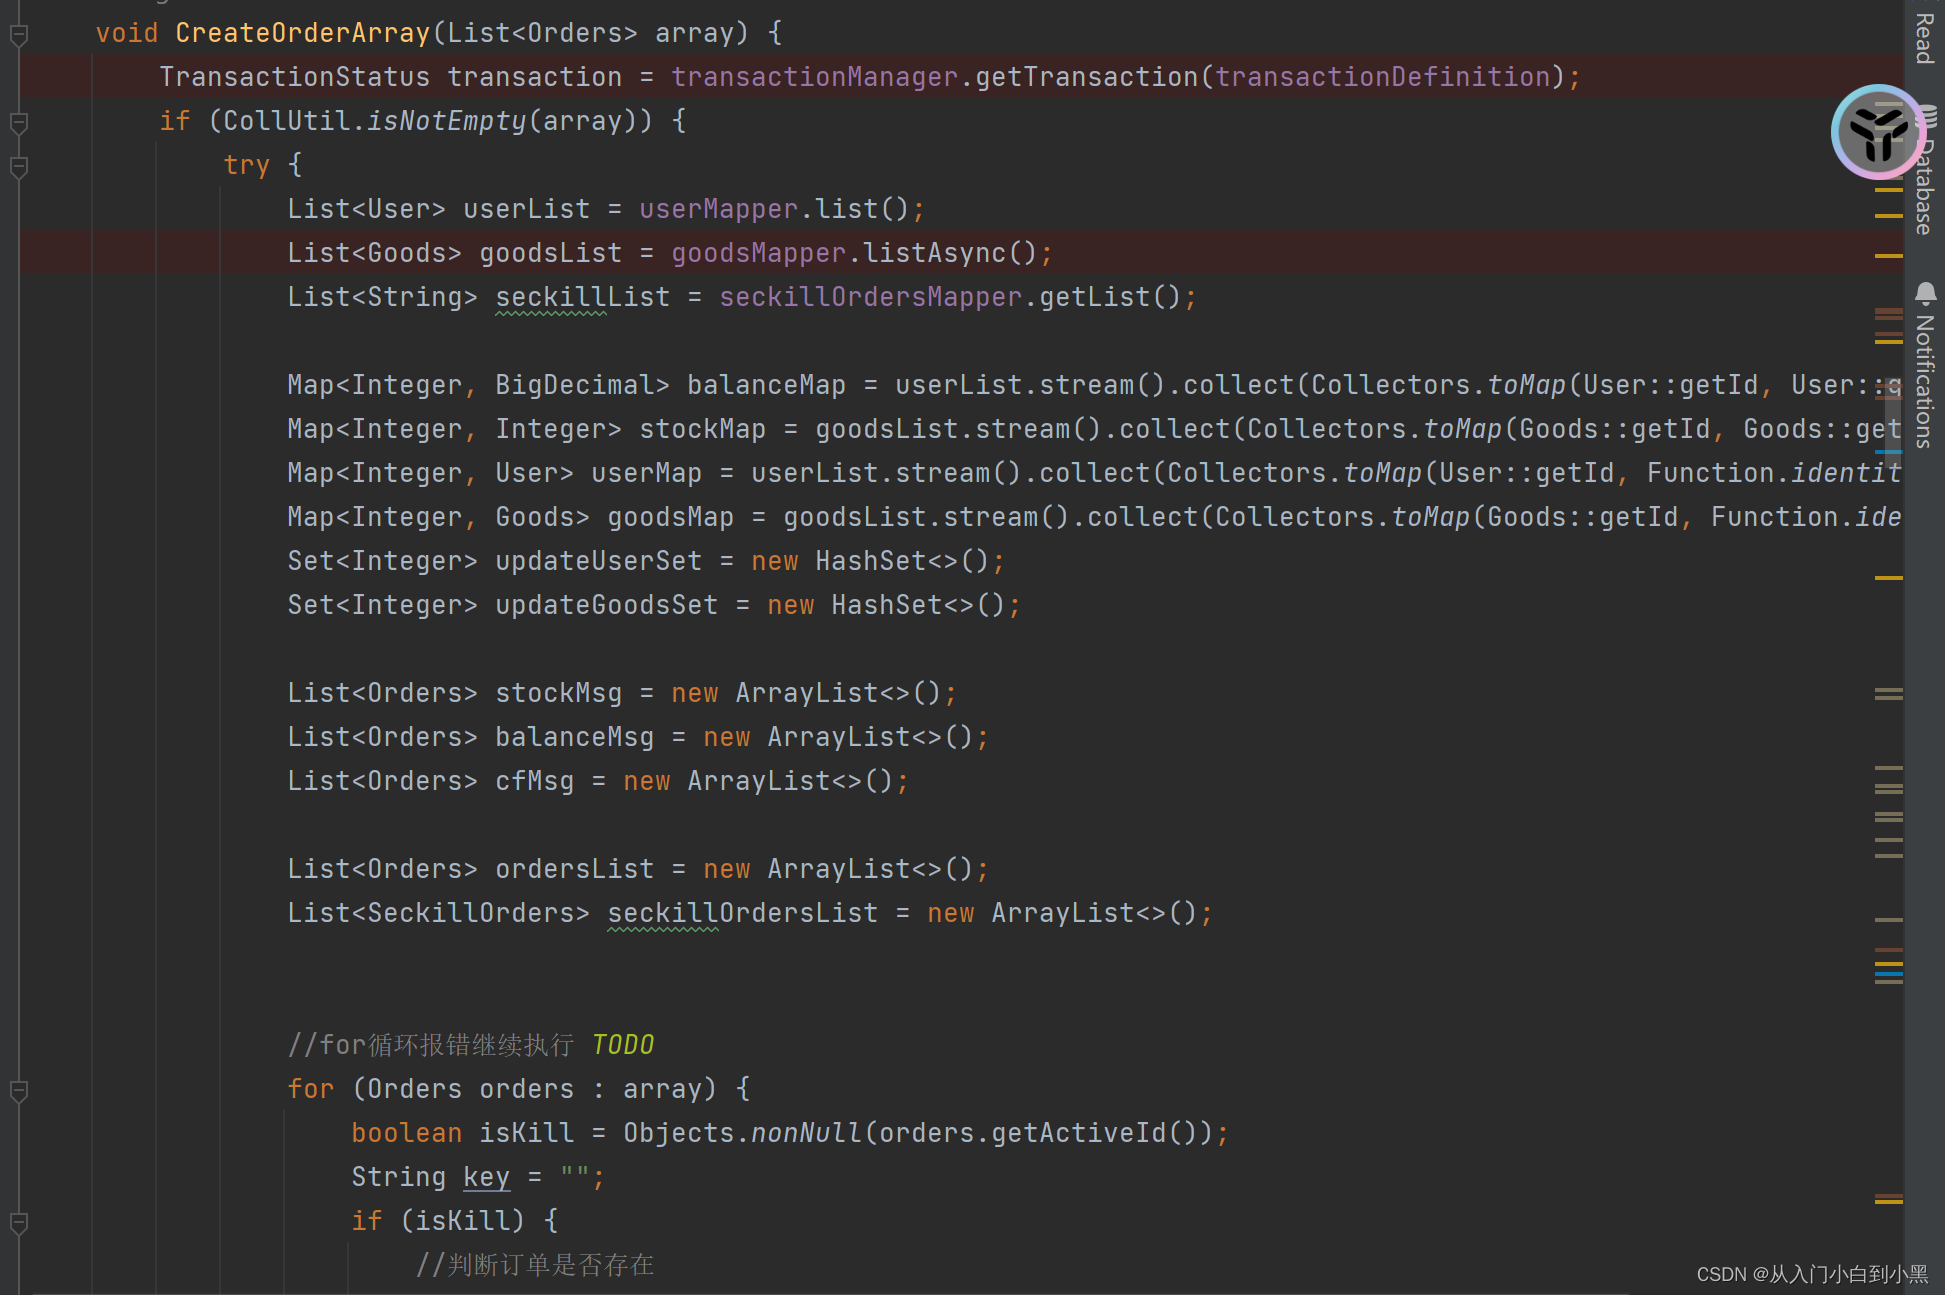Click the transactionDefinition argument
Image resolution: width=1945 pixels, height=1295 pixels.
pyautogui.click(x=1383, y=77)
